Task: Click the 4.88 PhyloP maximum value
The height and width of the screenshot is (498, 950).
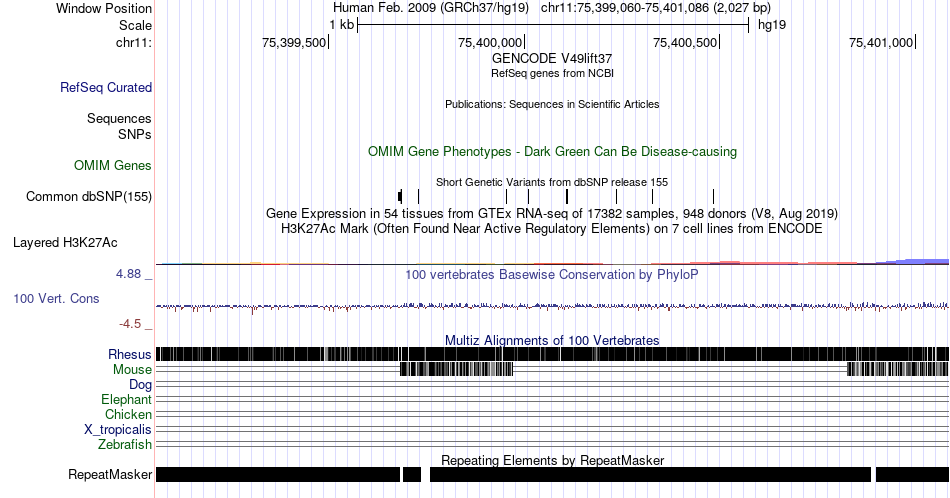Action: 128,274
